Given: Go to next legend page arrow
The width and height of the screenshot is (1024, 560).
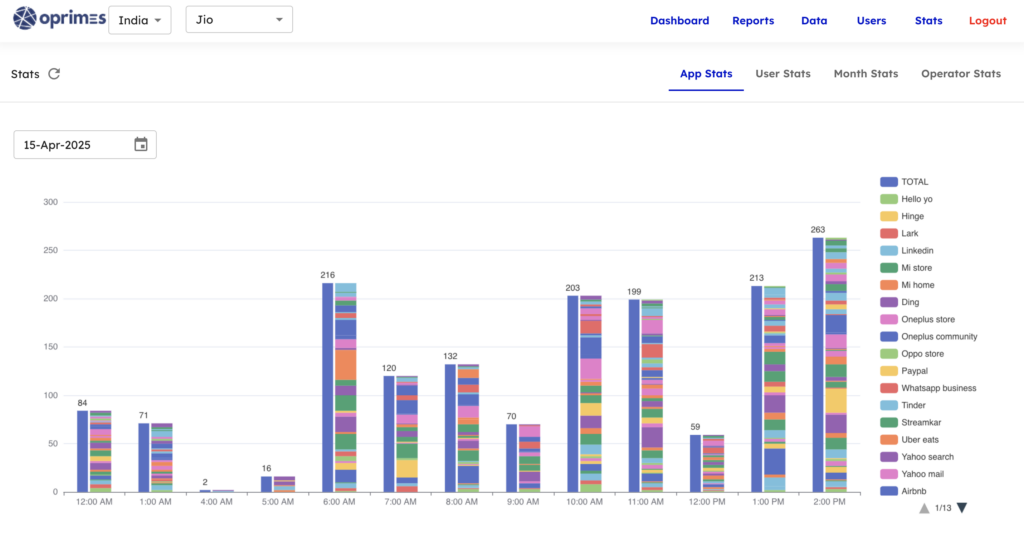Looking at the screenshot, I should click(x=962, y=508).
